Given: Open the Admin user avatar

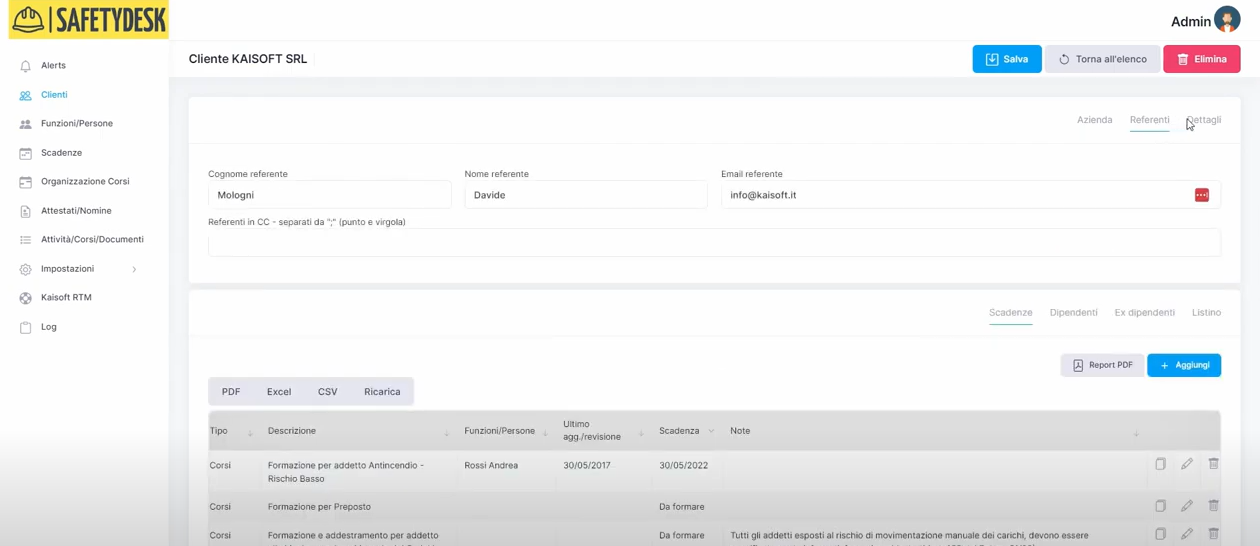Looking at the screenshot, I should 1227,19.
